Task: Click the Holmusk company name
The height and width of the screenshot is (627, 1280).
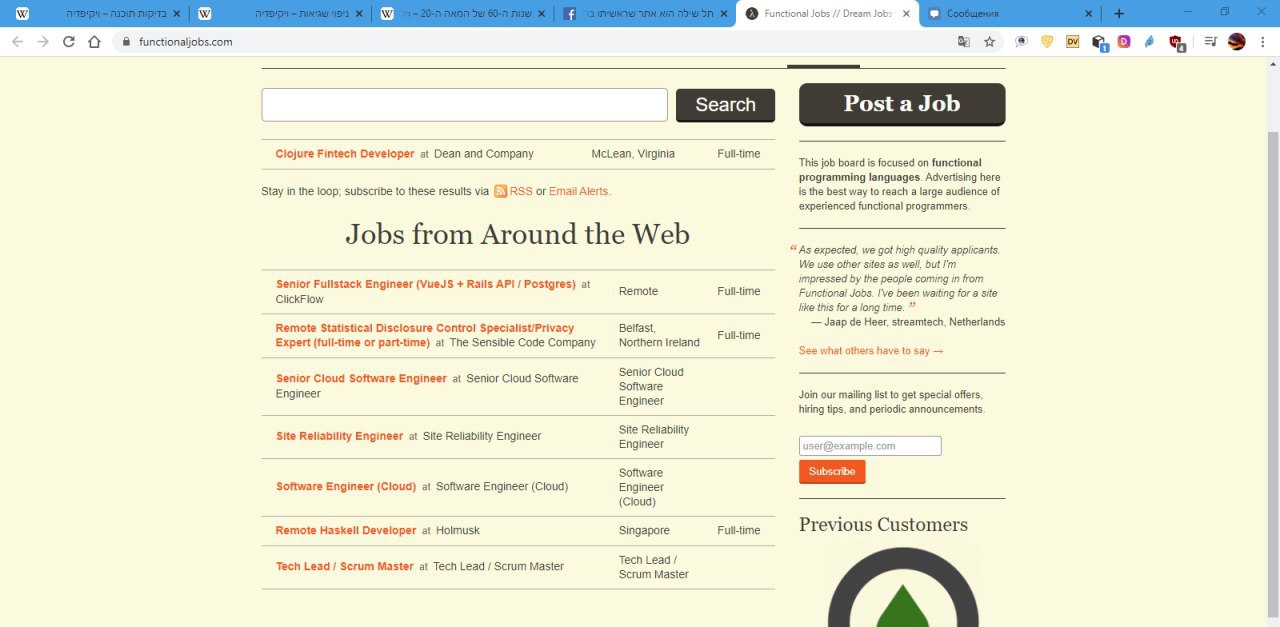Action: click(458, 530)
